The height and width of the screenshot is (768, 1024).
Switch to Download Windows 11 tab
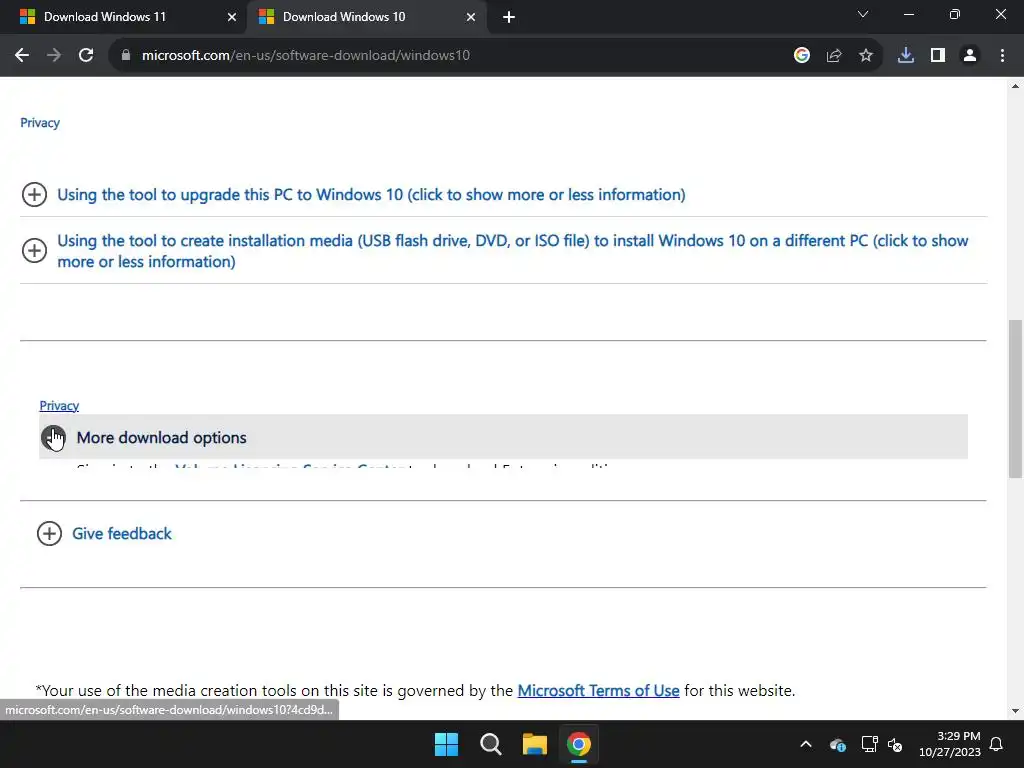pyautogui.click(x=123, y=17)
